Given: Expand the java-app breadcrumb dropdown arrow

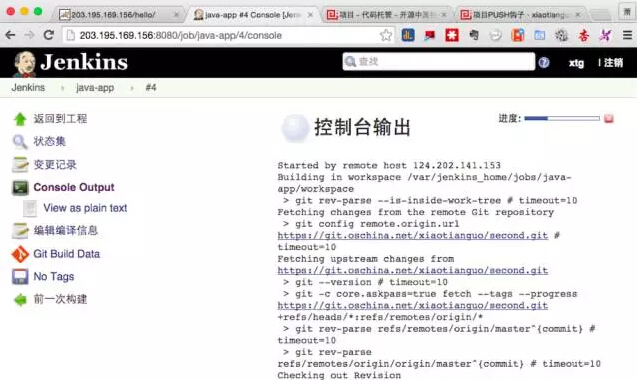Looking at the screenshot, I should click(132, 88).
